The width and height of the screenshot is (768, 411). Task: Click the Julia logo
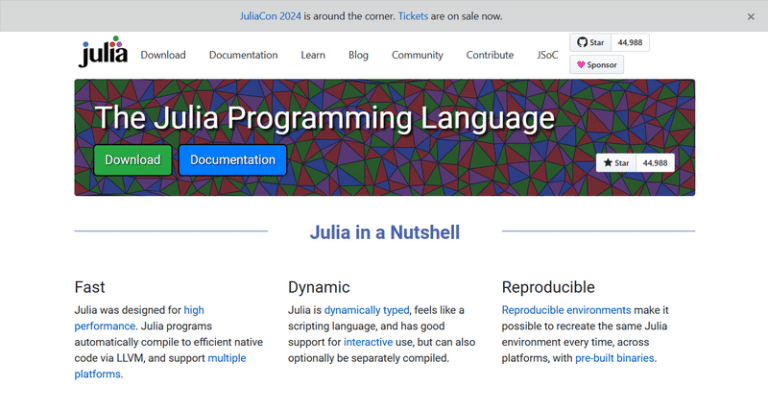(x=103, y=52)
